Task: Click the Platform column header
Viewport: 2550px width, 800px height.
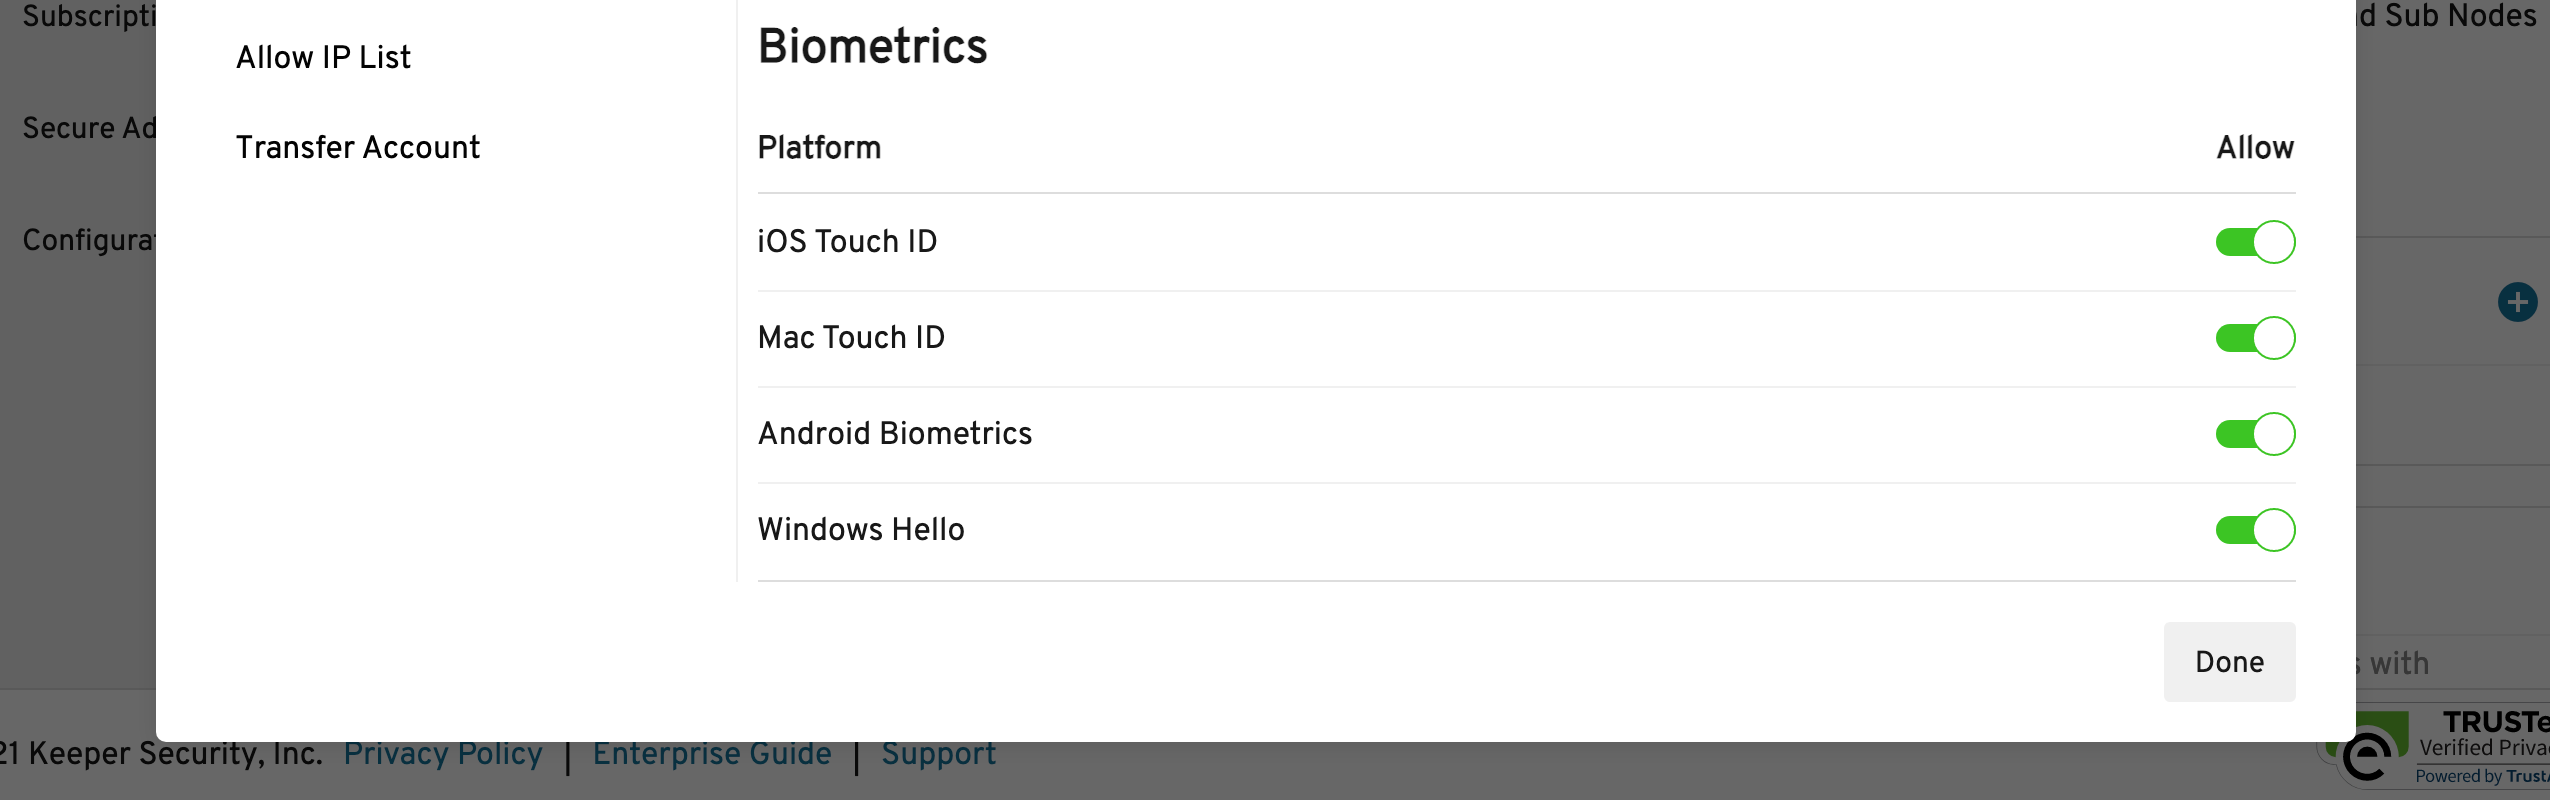Action: click(819, 148)
